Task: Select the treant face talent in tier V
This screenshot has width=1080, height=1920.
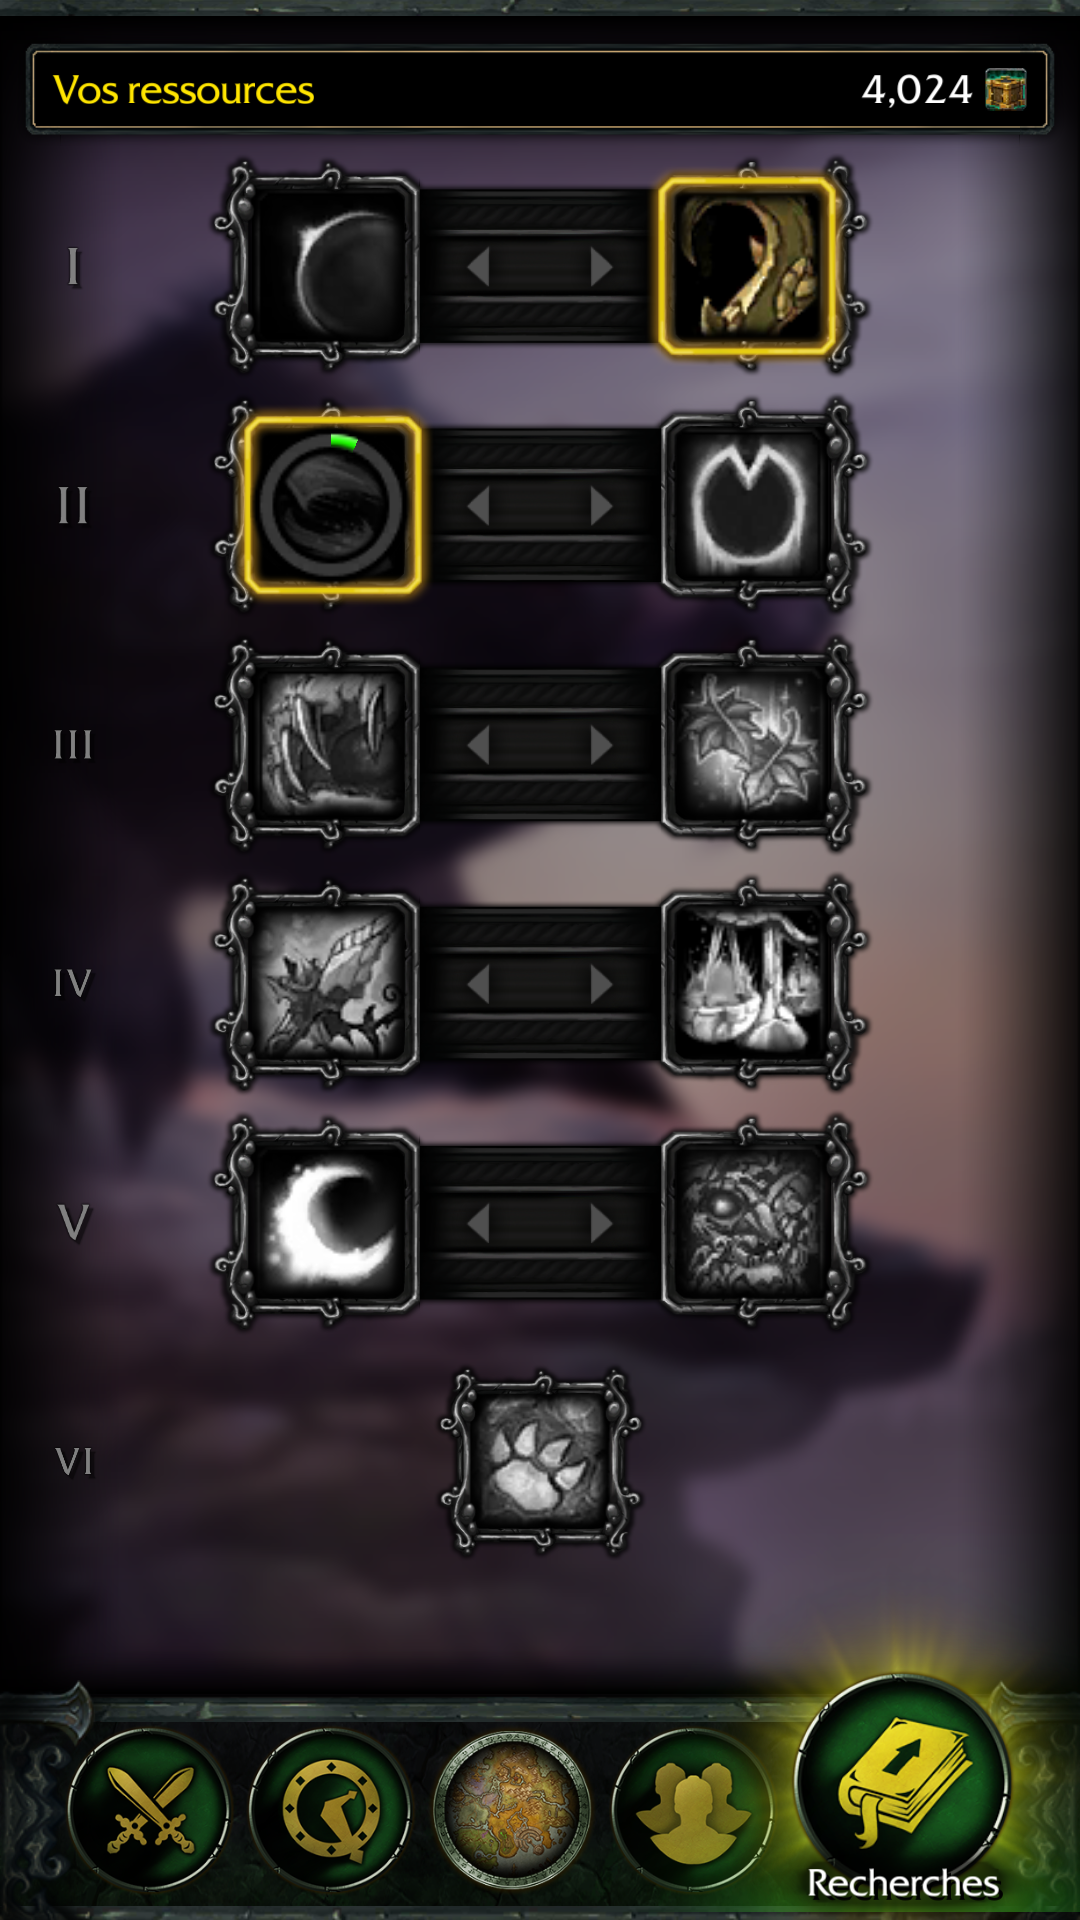Action: click(x=747, y=1222)
